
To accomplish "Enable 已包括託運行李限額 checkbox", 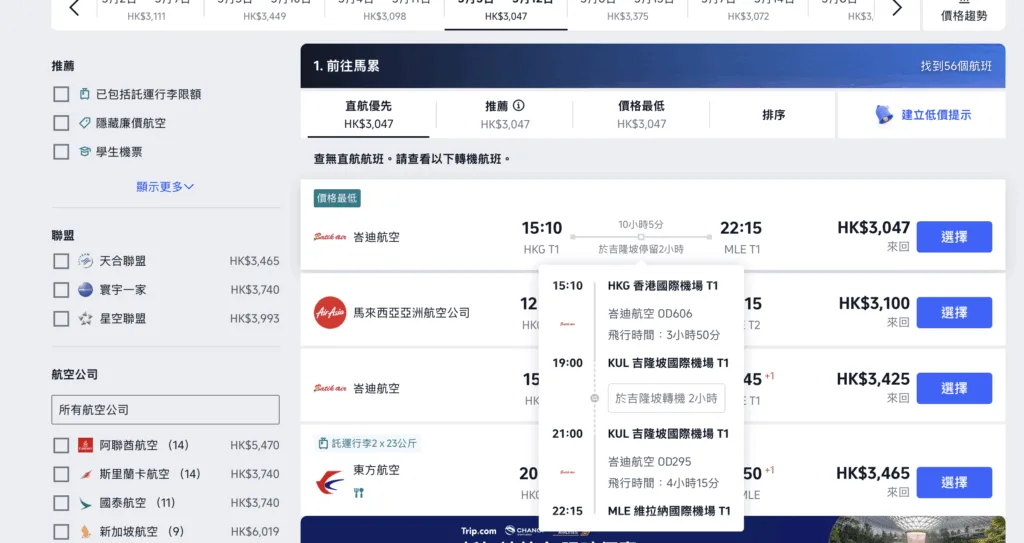I will click(x=62, y=94).
